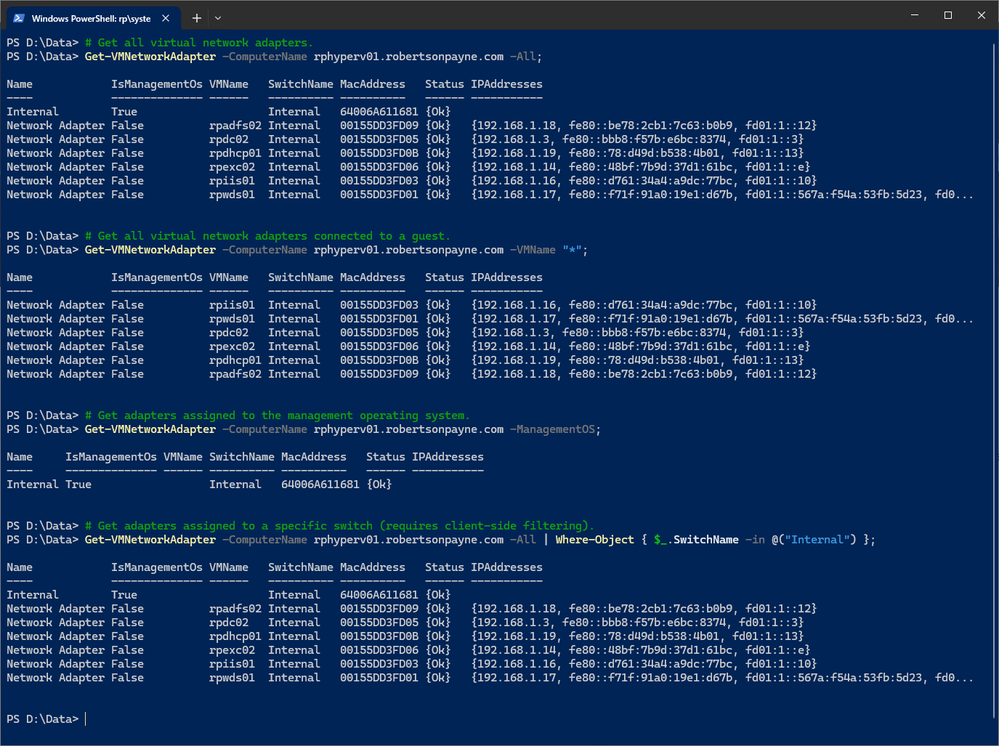The width and height of the screenshot is (999, 746).
Task: Maximize the terminal window
Action: click(947, 15)
